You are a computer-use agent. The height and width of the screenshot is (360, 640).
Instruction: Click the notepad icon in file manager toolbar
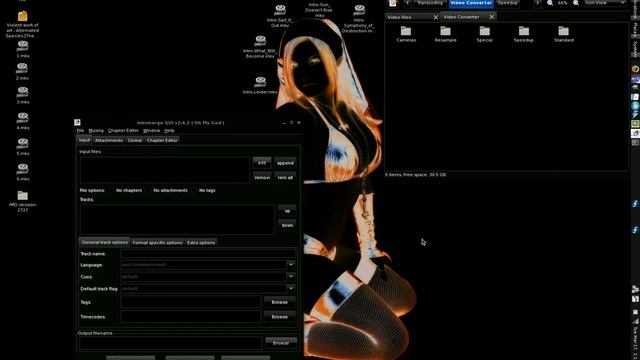392,3
